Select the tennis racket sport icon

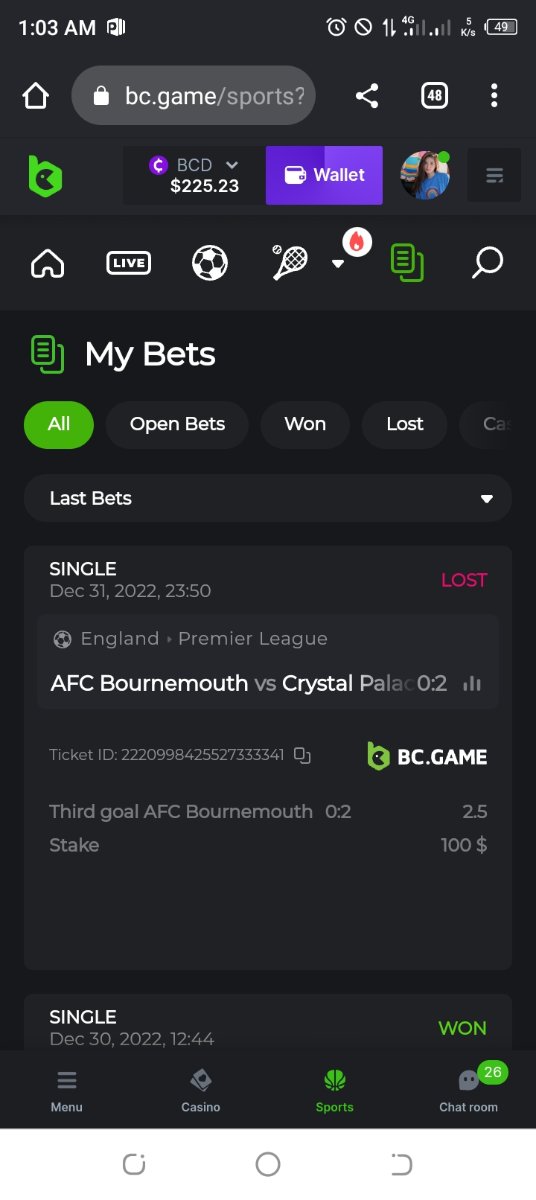click(289, 262)
